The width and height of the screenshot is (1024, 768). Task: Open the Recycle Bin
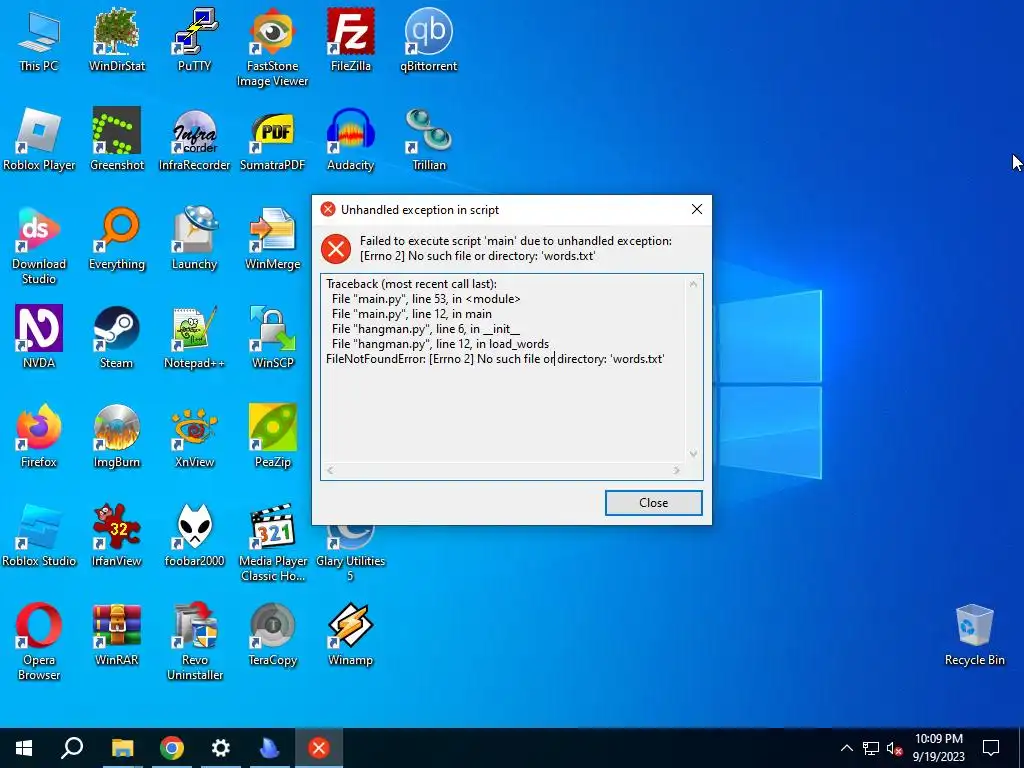(x=974, y=635)
